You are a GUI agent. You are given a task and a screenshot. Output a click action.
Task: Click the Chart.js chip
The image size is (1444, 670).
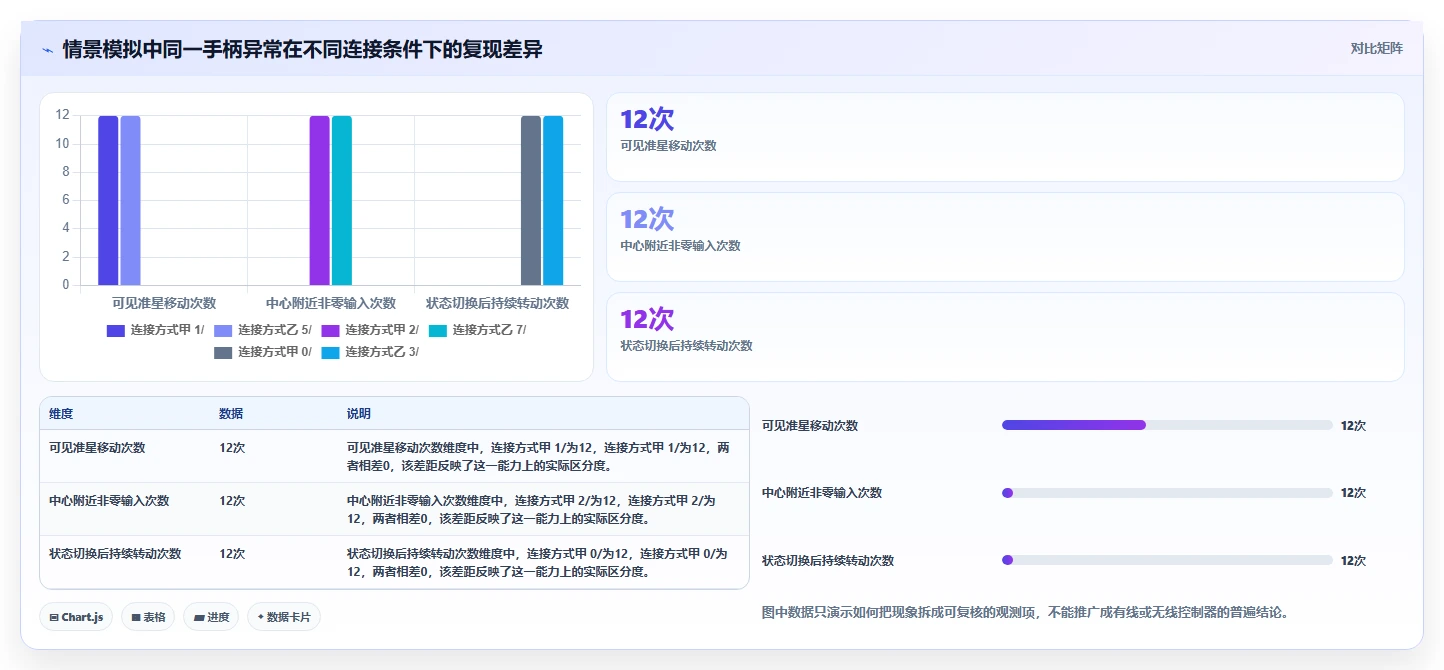coord(76,617)
